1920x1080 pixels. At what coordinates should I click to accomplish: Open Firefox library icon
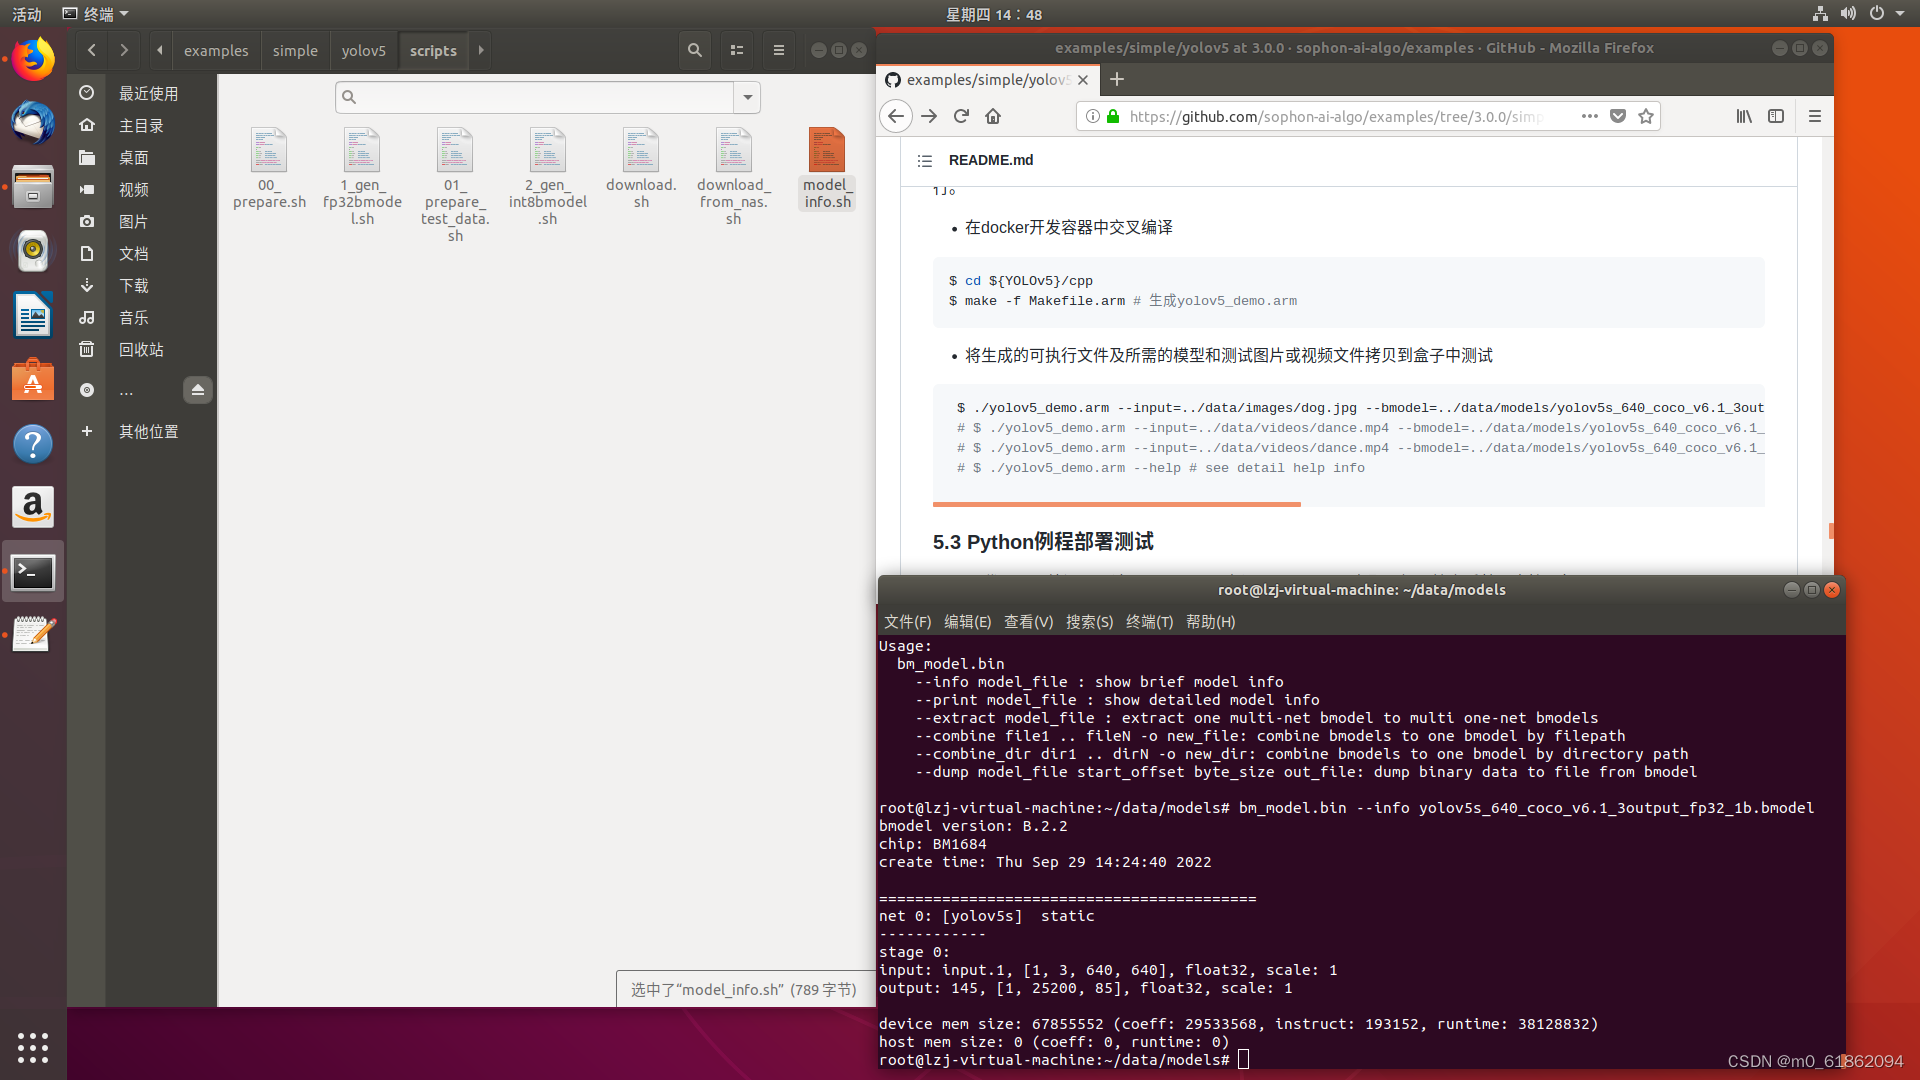[x=1744, y=116]
